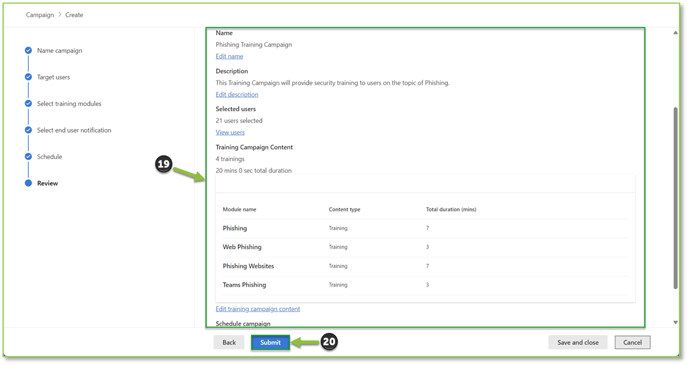
Task: Go to Select training modules step
Action: [x=69, y=104]
